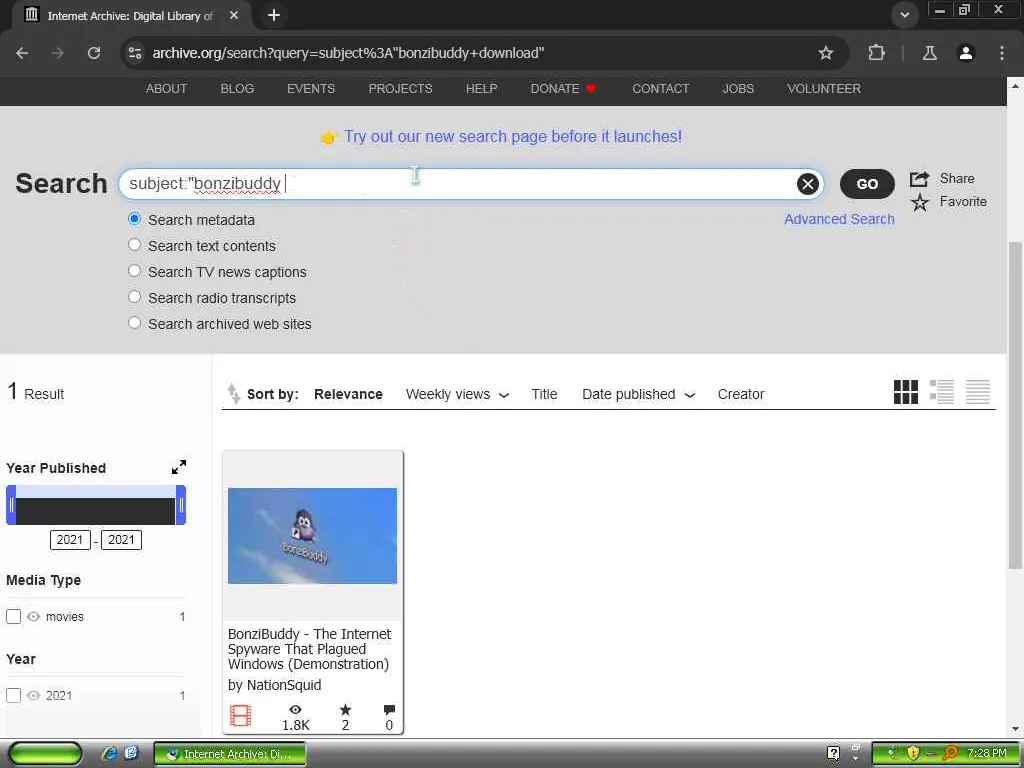Expand the Year Published histogram
The image size is (1024, 768).
click(178, 467)
